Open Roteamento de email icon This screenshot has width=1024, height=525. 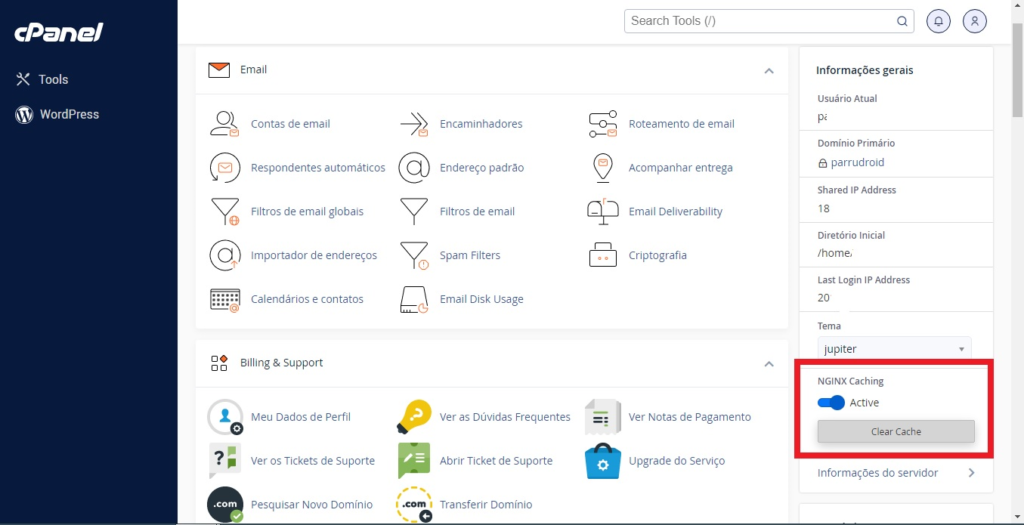pos(603,123)
